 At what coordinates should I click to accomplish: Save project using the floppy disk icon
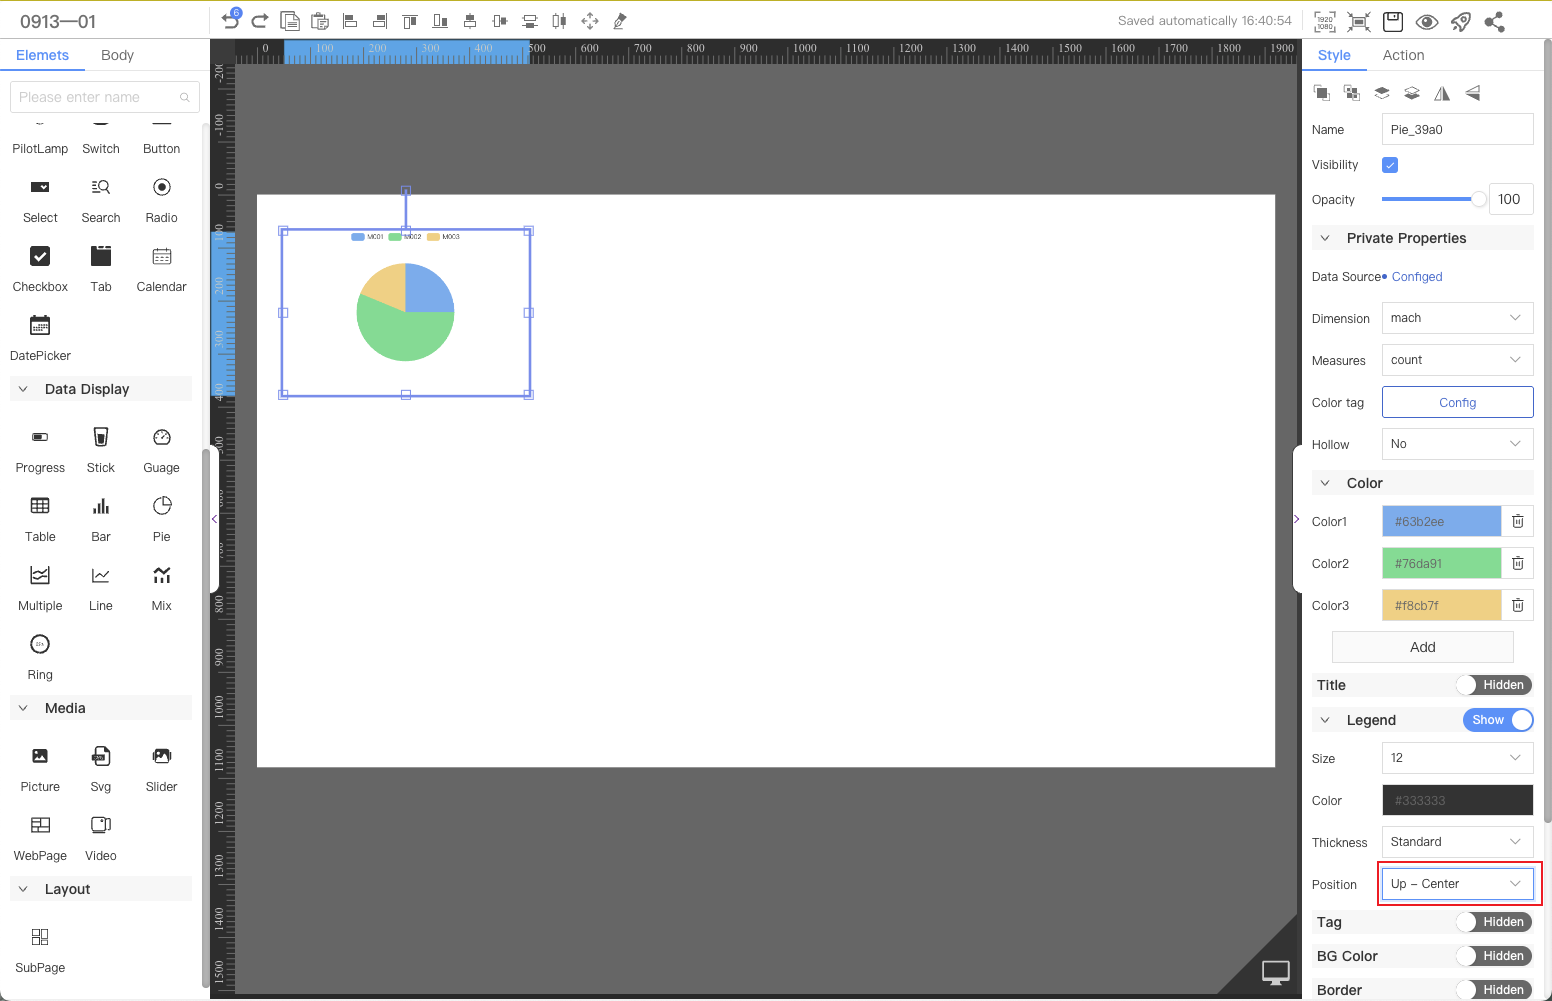[1393, 21]
